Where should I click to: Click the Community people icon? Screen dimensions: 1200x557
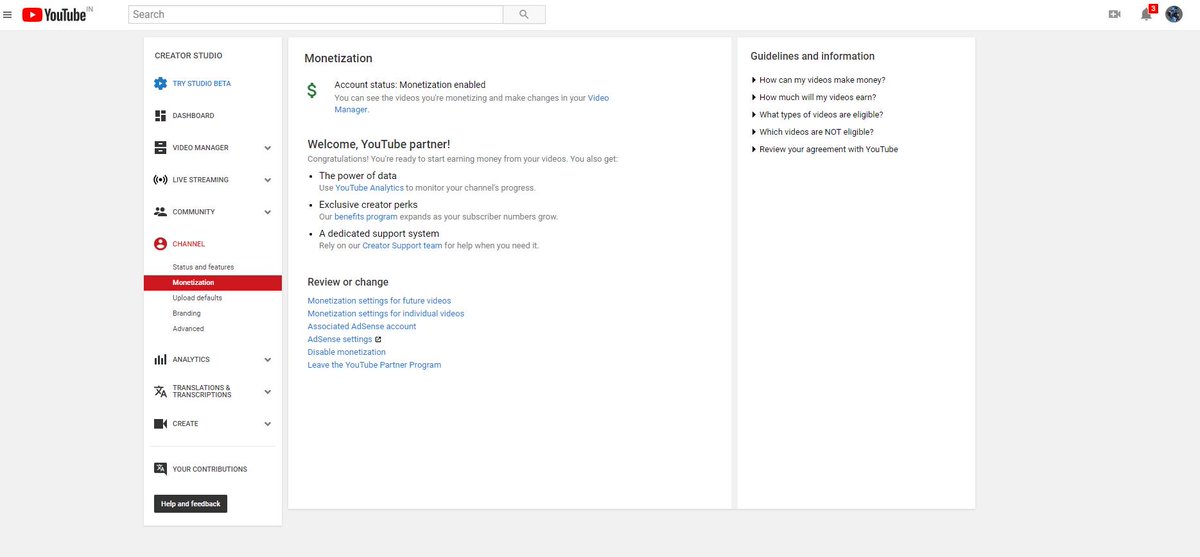tap(160, 212)
